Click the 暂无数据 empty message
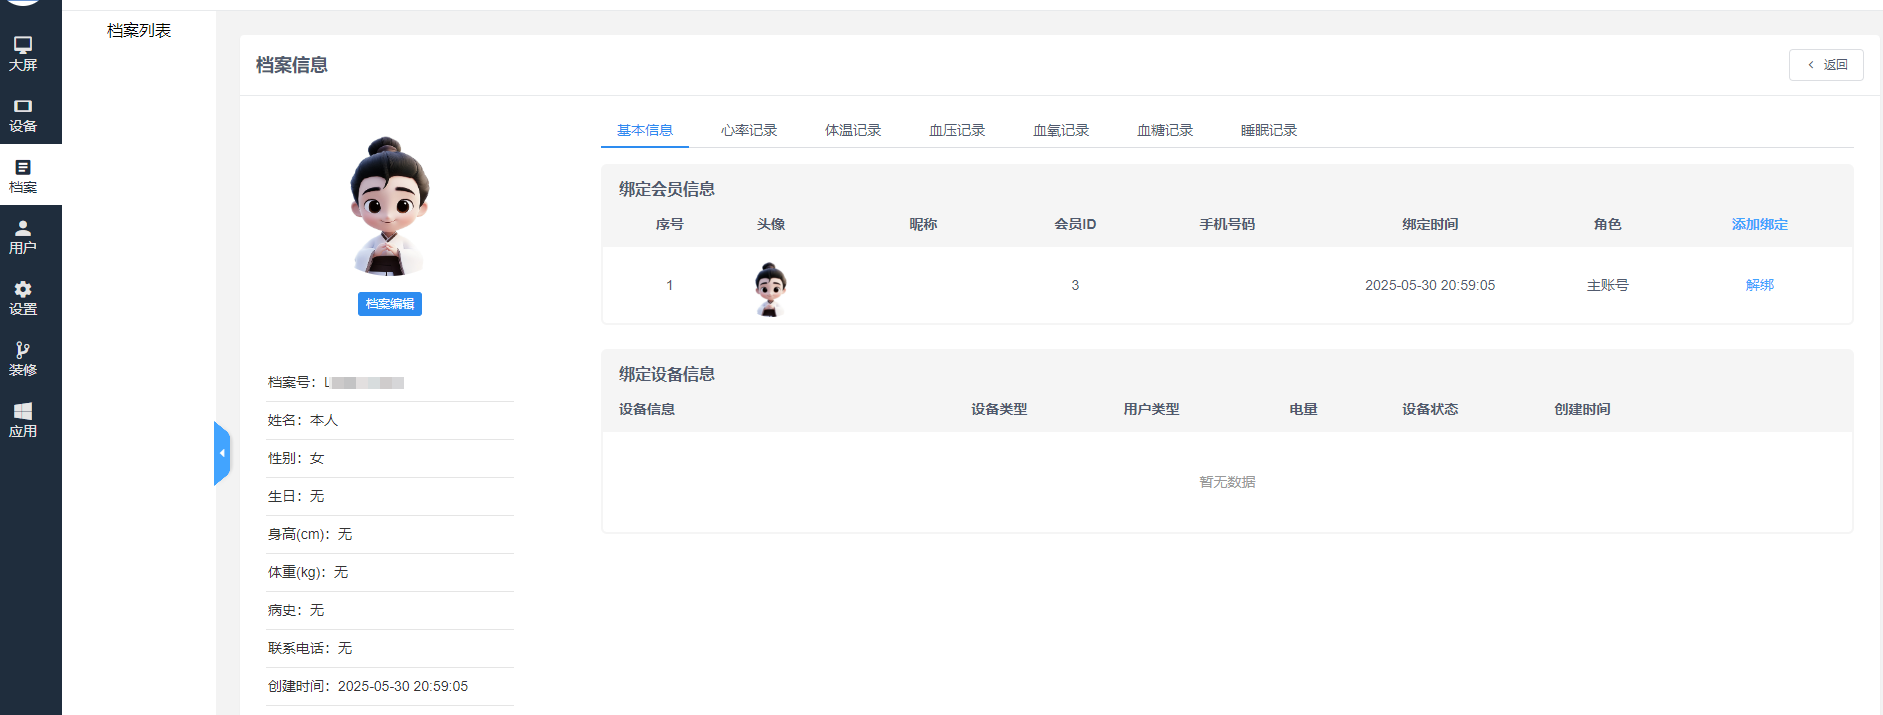Viewport: 1883px width, 715px height. [1227, 482]
